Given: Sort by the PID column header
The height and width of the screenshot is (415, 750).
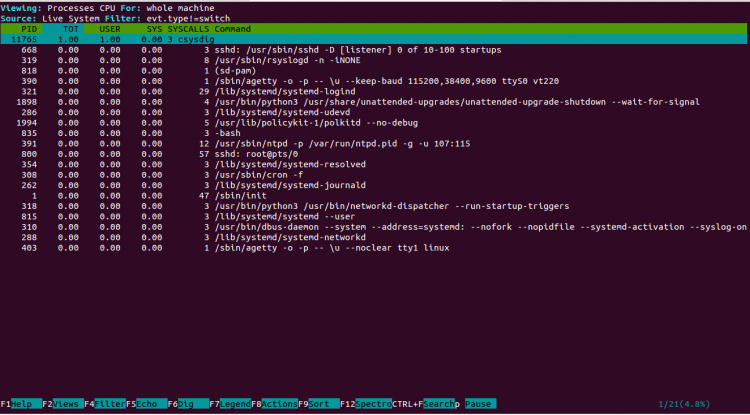Looking at the screenshot, I should point(29,28).
